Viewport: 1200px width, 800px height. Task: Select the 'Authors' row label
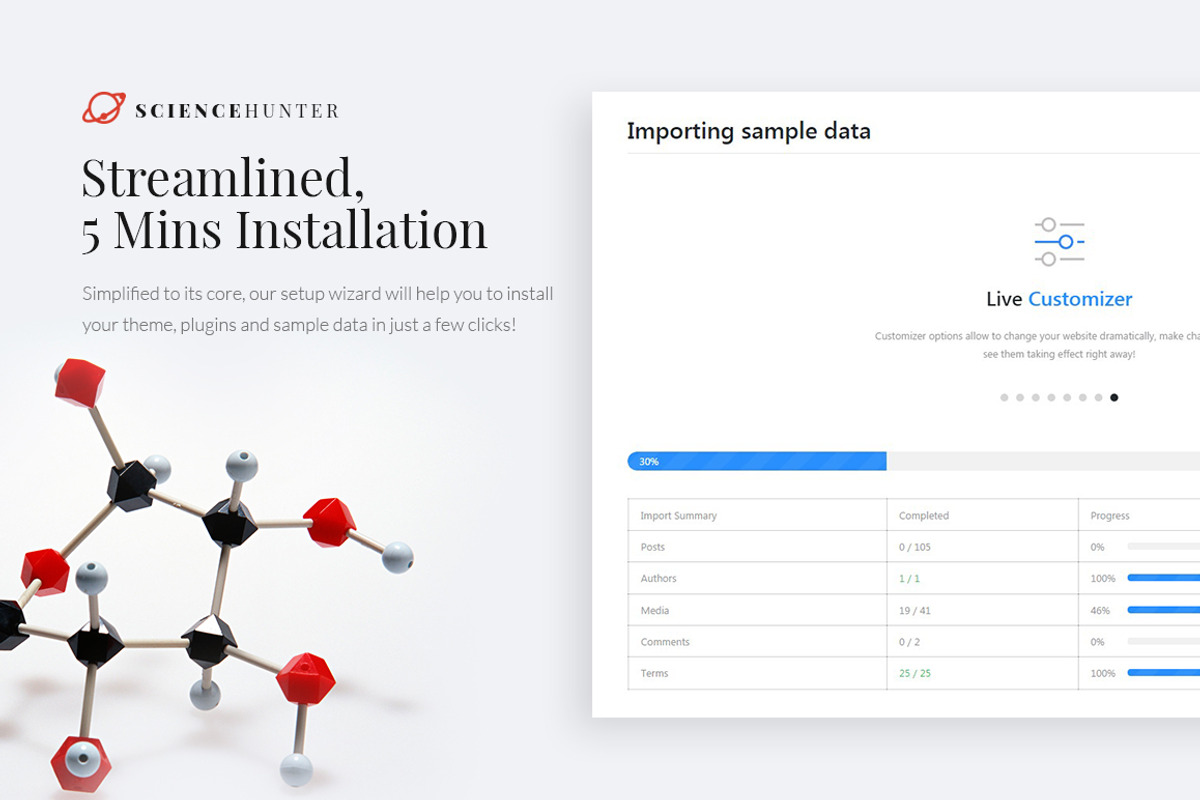click(x=658, y=578)
